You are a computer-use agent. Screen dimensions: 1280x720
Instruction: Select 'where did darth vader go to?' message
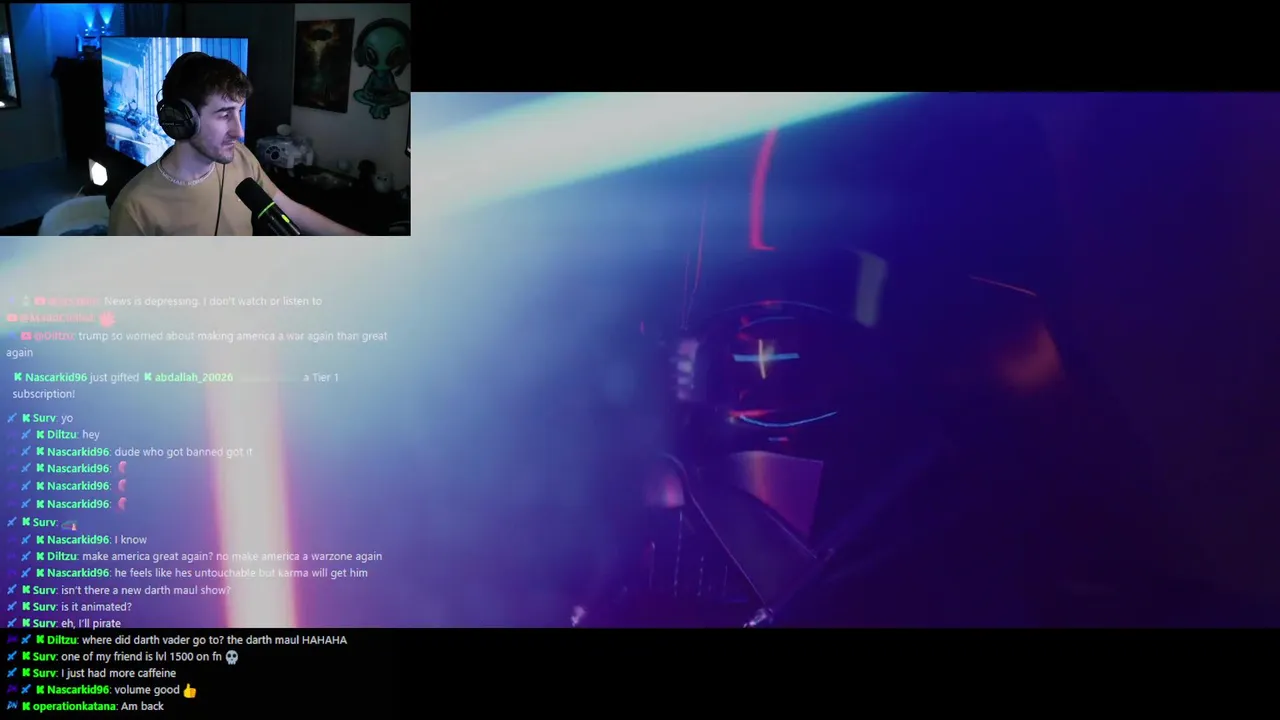[214, 640]
